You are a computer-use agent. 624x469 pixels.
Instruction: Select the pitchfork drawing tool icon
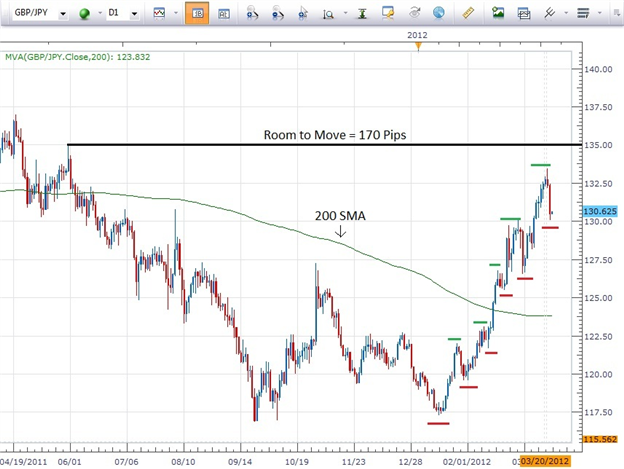pos(549,13)
